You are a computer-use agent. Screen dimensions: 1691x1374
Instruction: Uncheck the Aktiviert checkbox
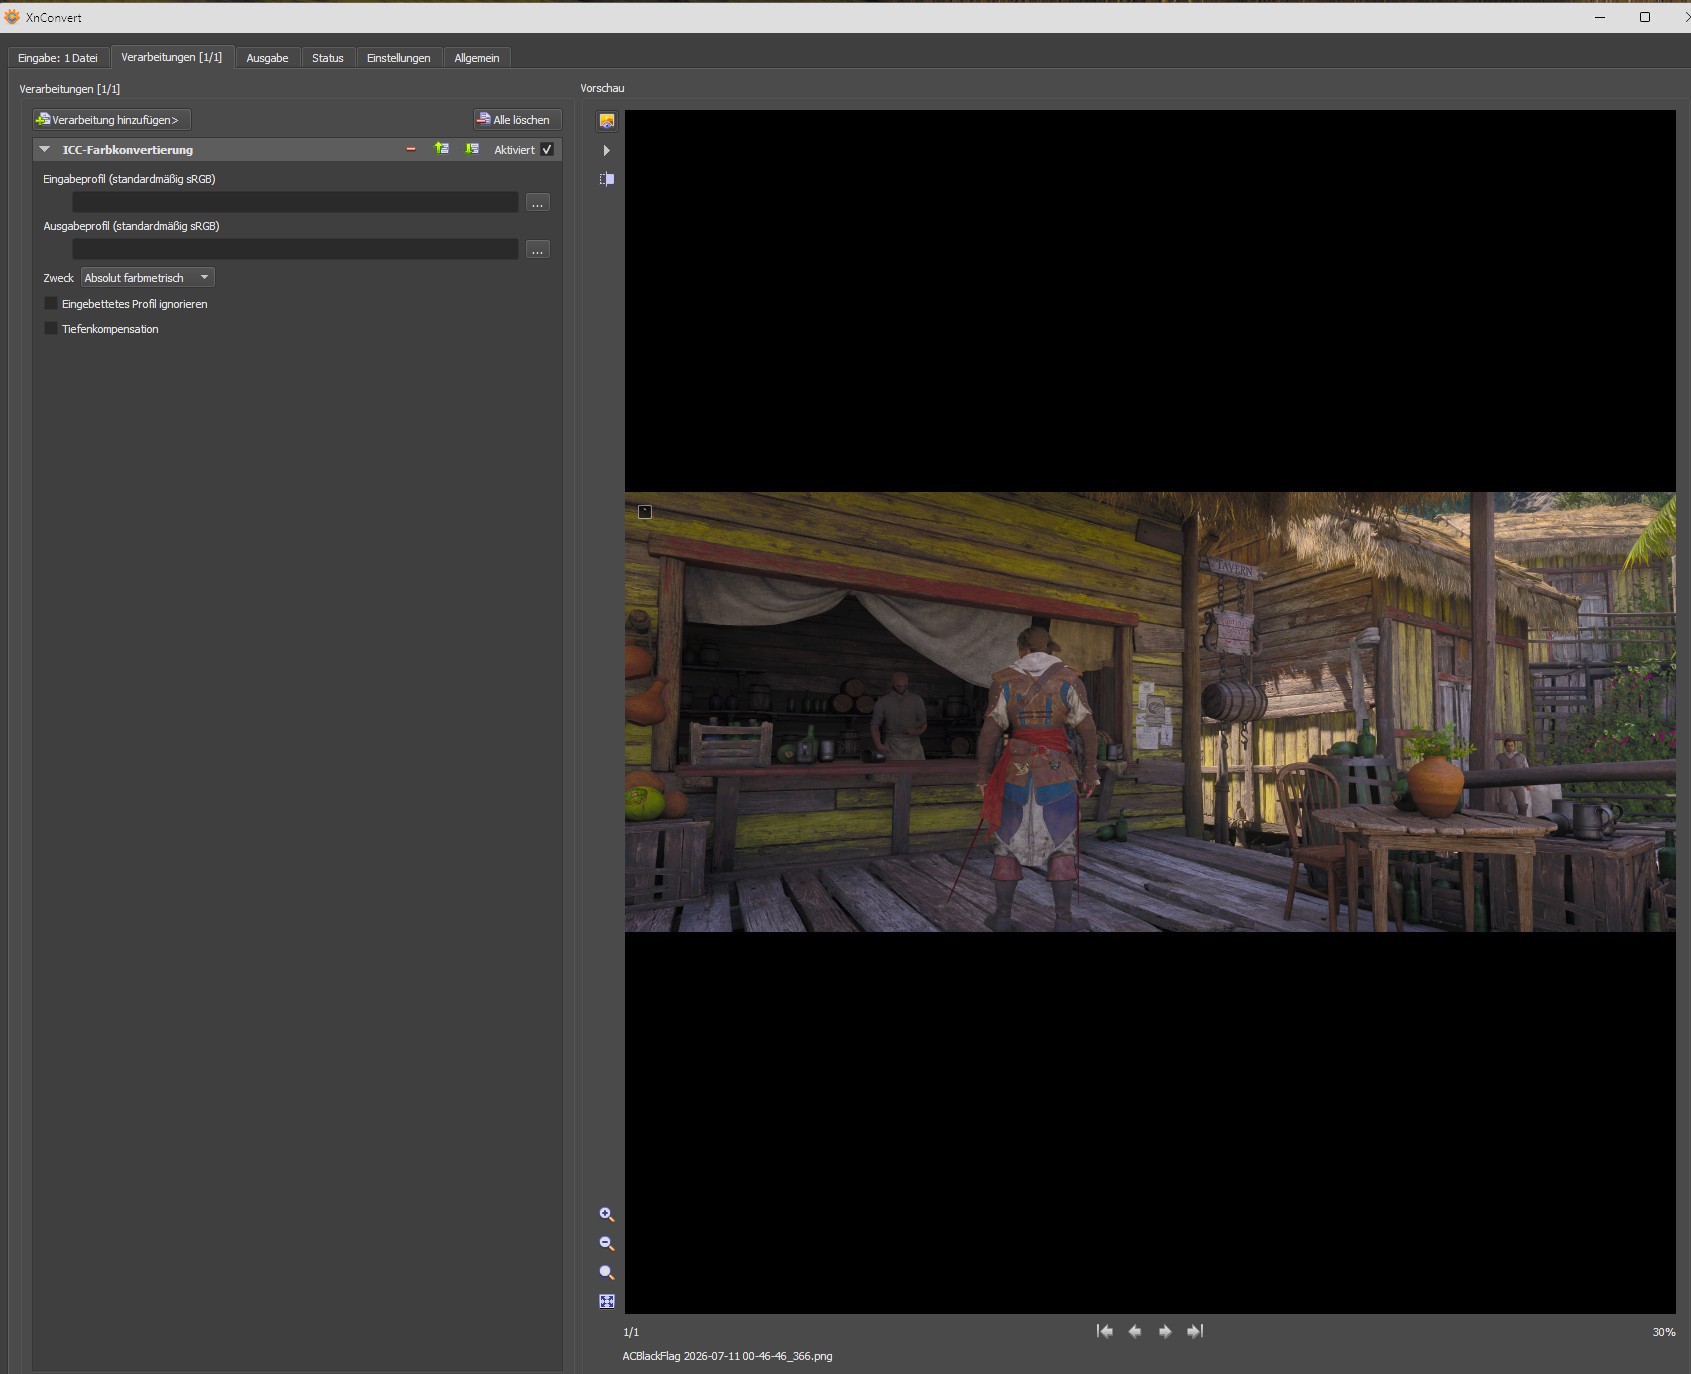pos(547,149)
